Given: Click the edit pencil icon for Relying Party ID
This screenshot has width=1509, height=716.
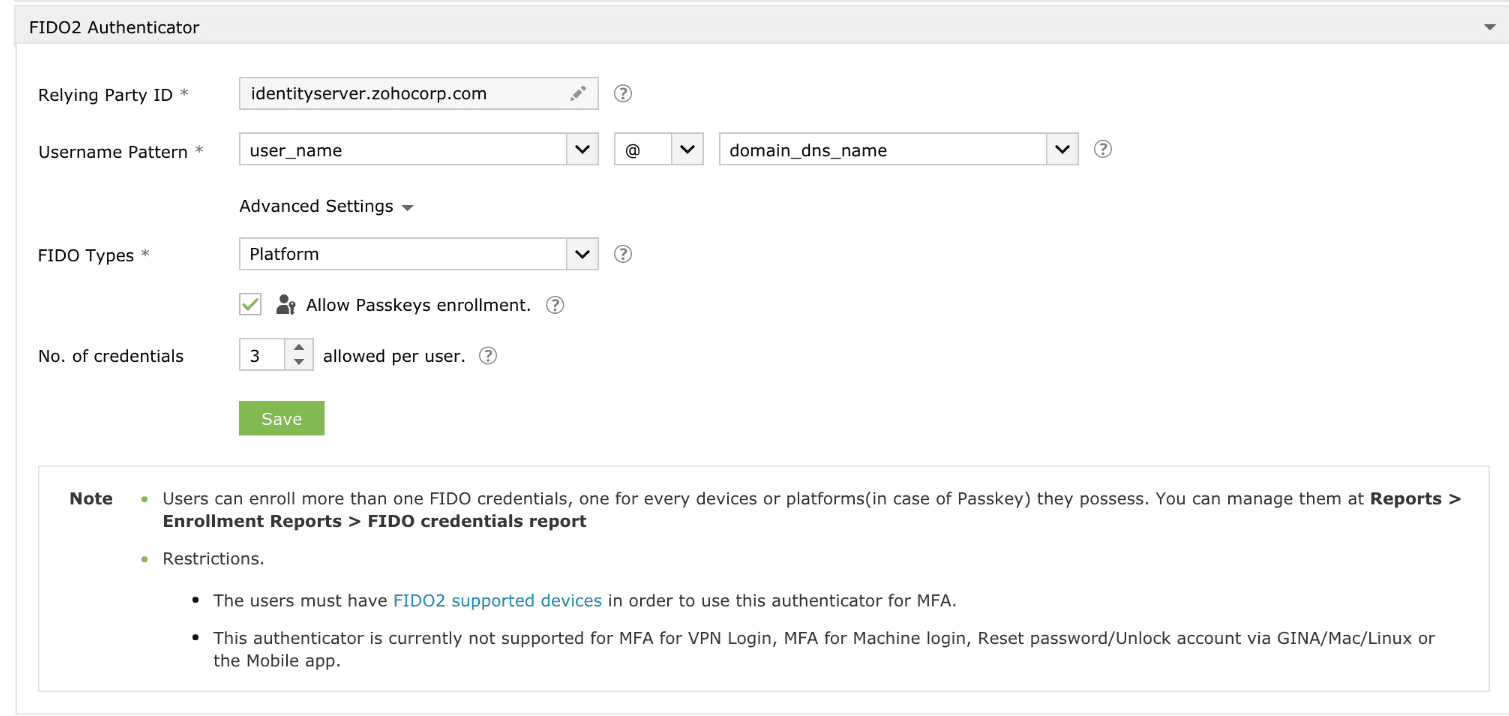Looking at the screenshot, I should pos(578,94).
